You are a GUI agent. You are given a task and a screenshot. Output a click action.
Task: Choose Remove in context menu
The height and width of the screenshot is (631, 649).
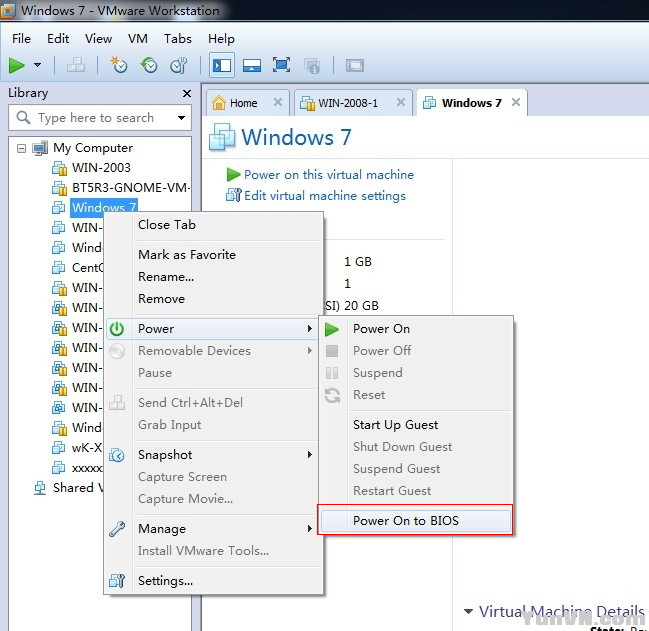[x=161, y=299]
